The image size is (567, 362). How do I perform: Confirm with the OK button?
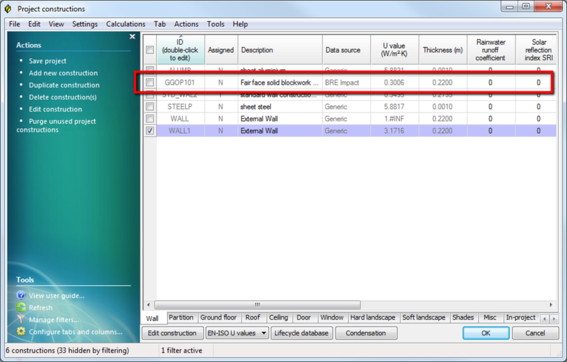(486, 333)
